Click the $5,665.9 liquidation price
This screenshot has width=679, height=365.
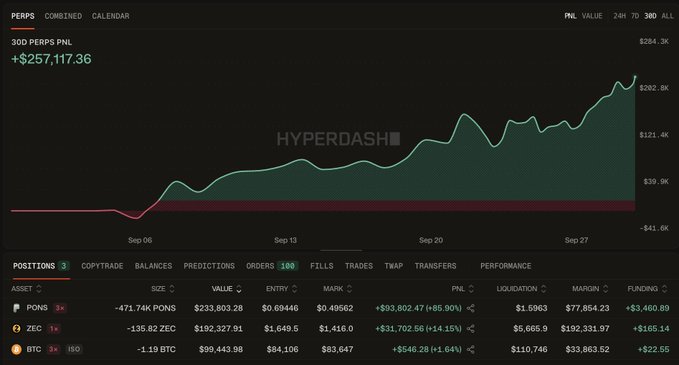[x=530, y=329]
